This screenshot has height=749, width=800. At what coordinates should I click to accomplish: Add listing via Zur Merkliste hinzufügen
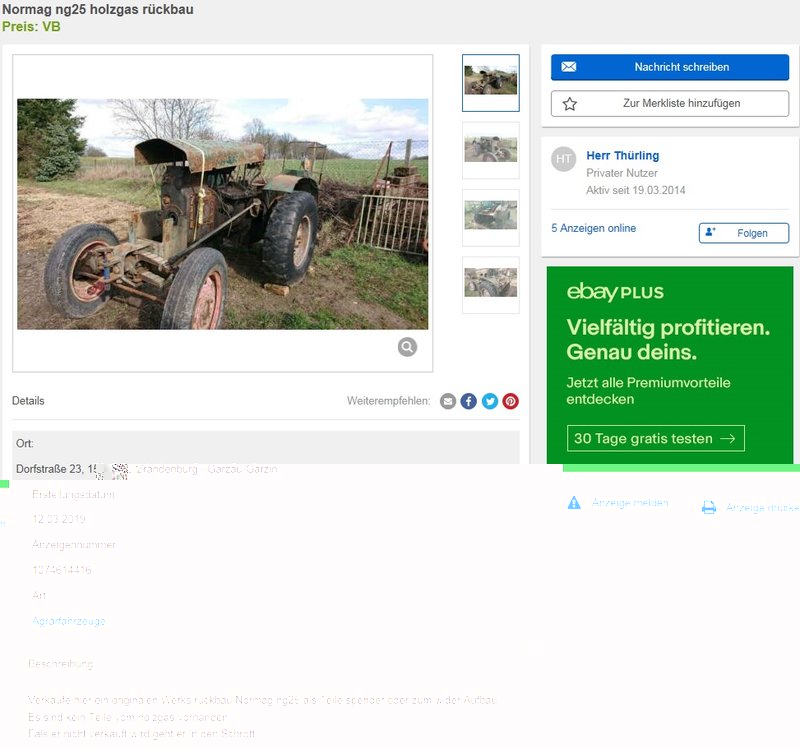click(669, 103)
